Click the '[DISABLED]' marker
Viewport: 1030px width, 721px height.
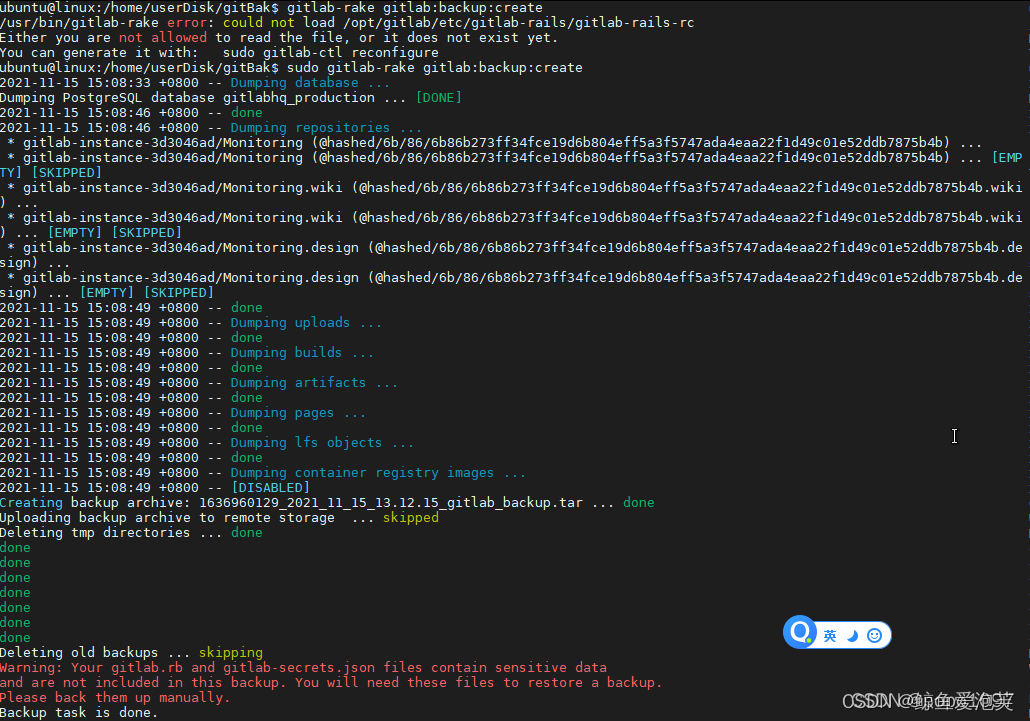pos(270,488)
